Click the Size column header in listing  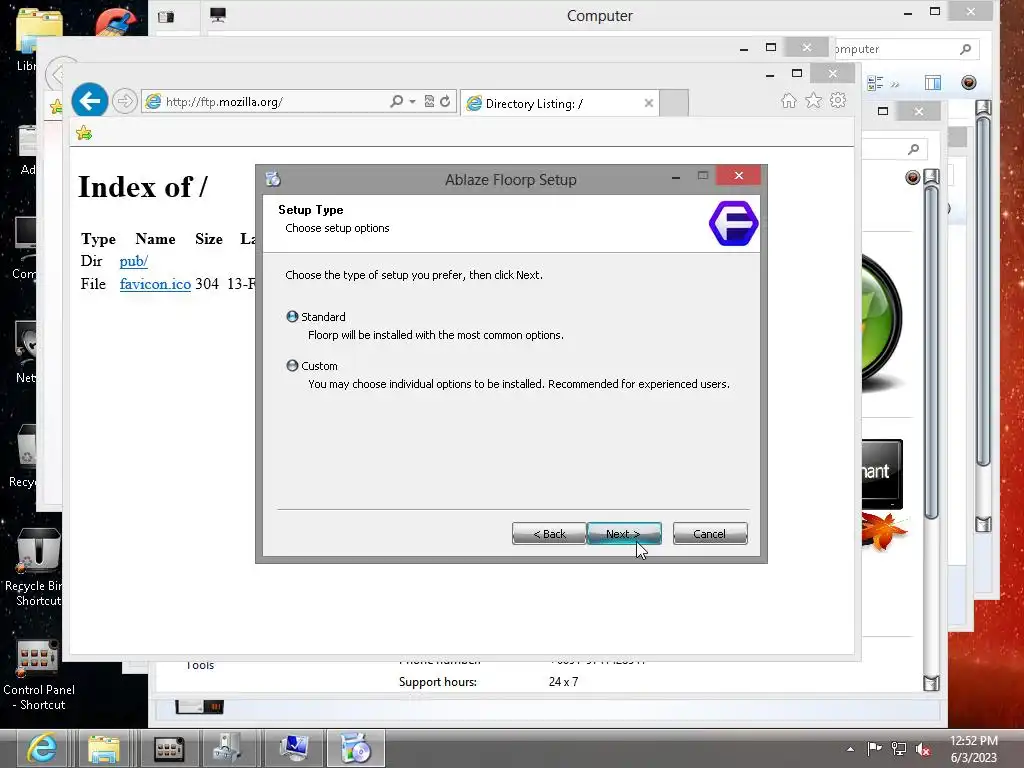point(209,239)
